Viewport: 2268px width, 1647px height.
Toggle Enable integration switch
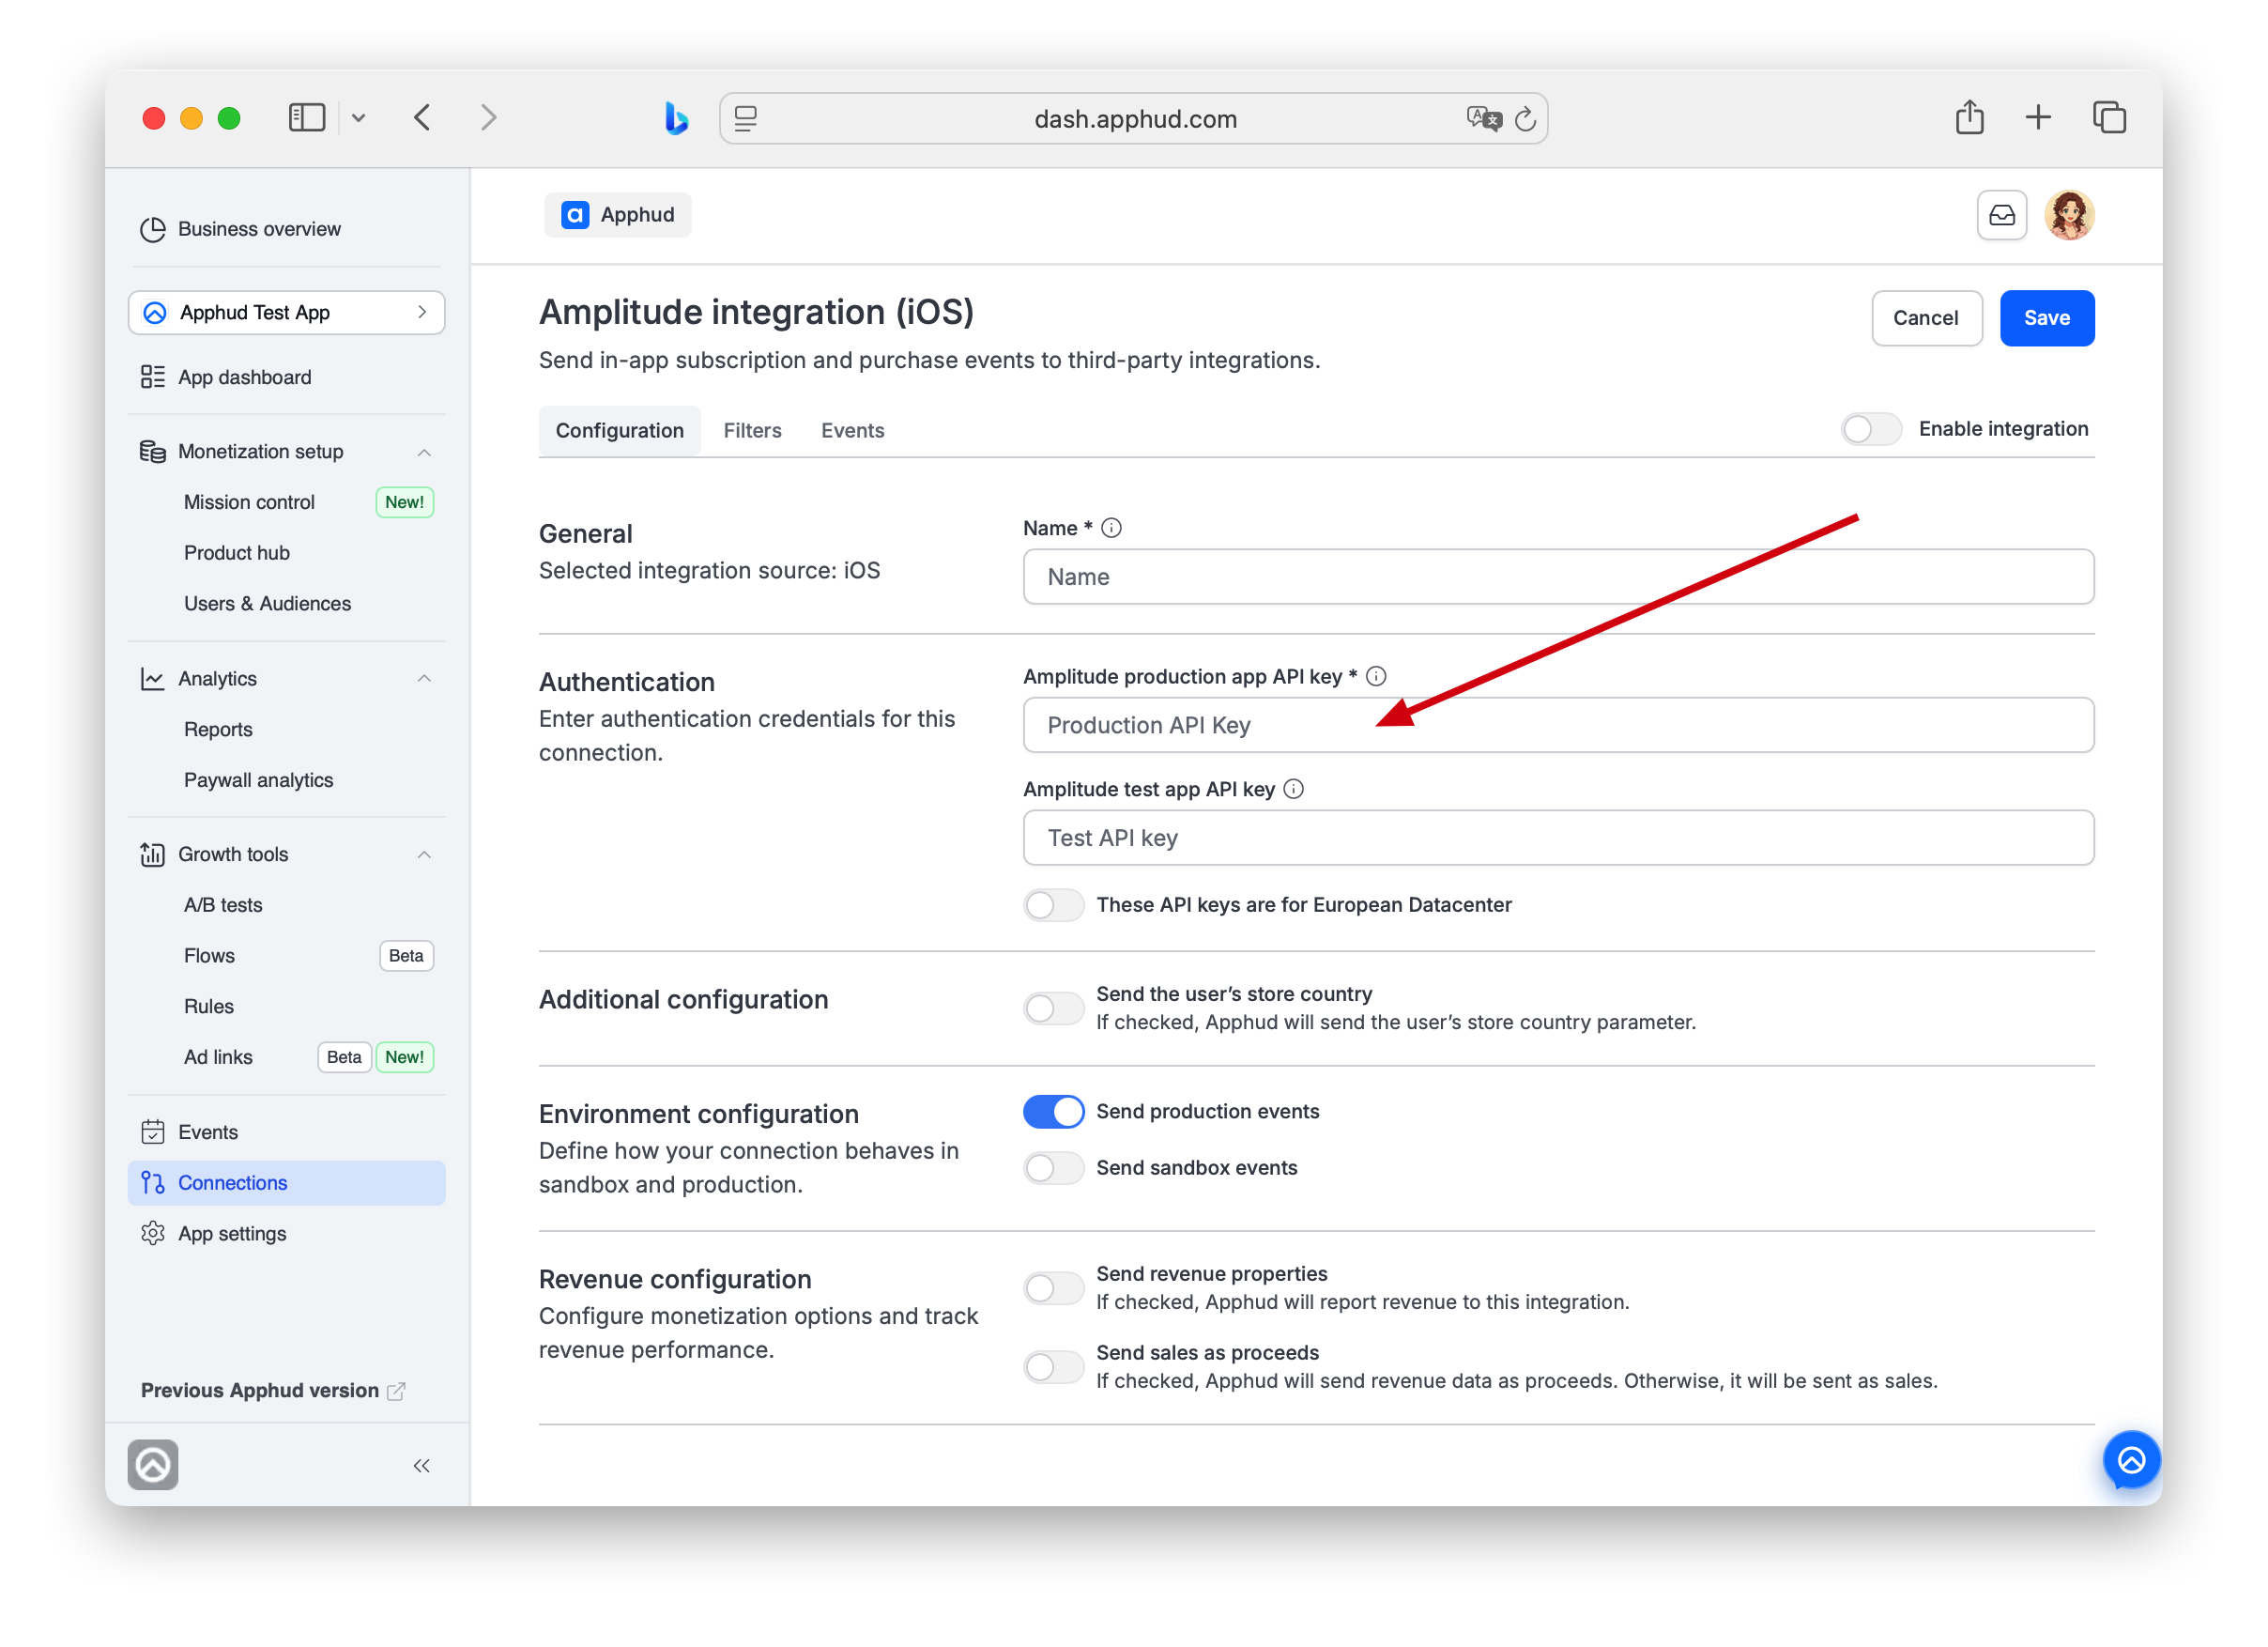pos(1870,429)
